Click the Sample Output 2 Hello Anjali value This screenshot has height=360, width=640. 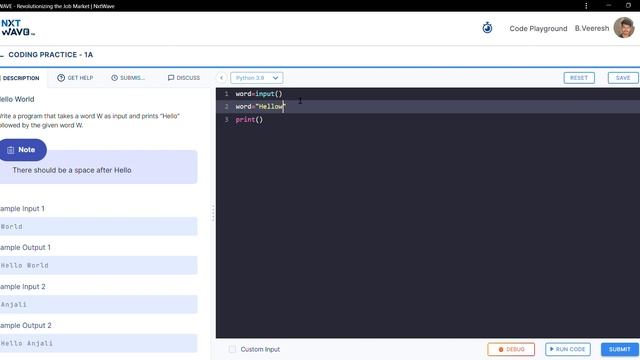click(98, 343)
